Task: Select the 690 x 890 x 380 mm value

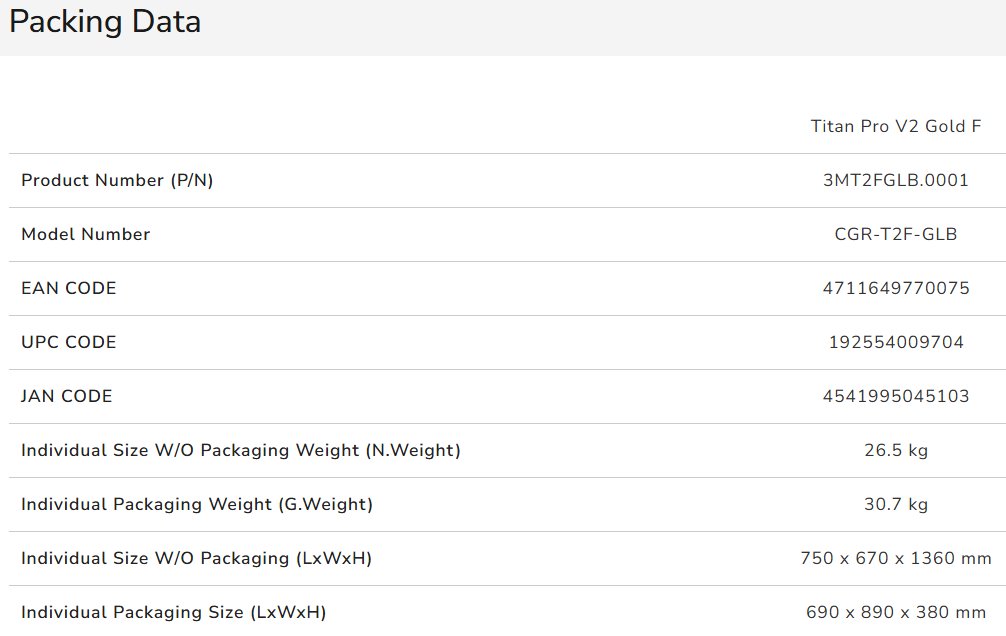Action: [896, 612]
